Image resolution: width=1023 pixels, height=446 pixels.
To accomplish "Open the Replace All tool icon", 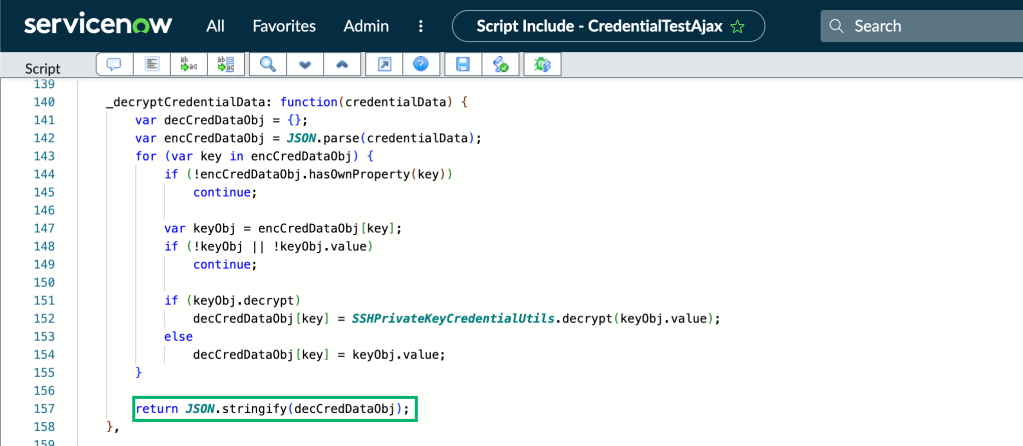I will pyautogui.click(x=226, y=65).
